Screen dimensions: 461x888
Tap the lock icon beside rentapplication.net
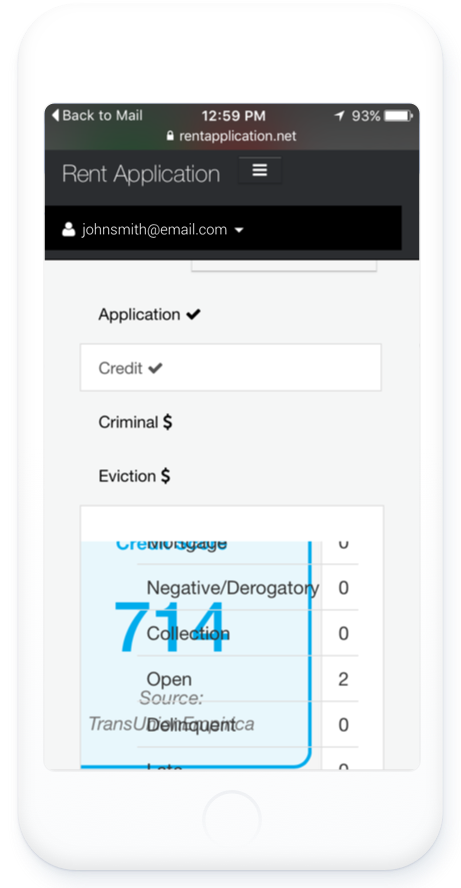tap(170, 136)
